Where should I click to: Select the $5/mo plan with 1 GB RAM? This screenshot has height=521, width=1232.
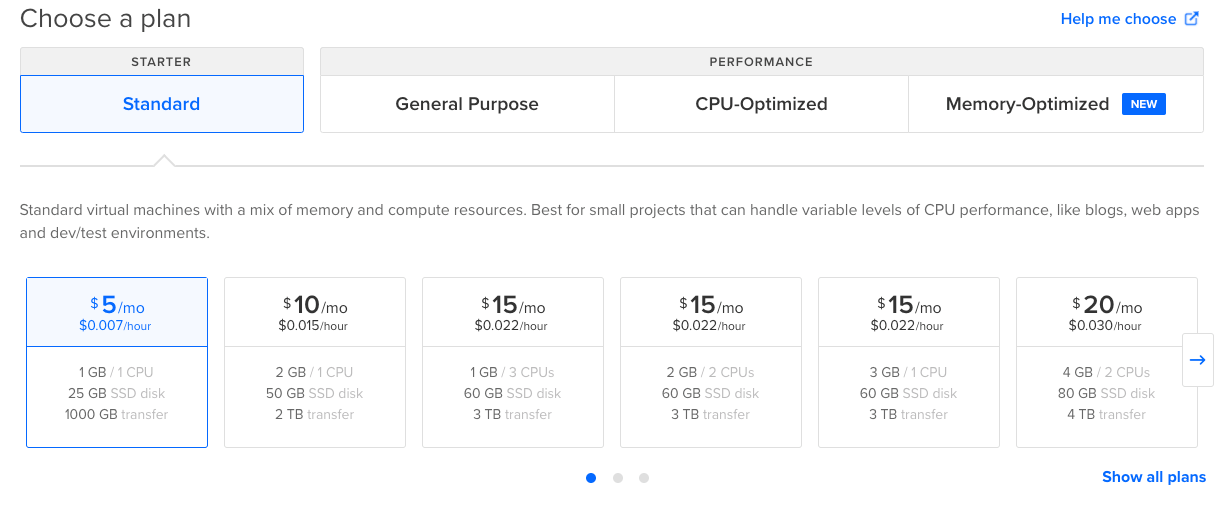[x=117, y=362]
